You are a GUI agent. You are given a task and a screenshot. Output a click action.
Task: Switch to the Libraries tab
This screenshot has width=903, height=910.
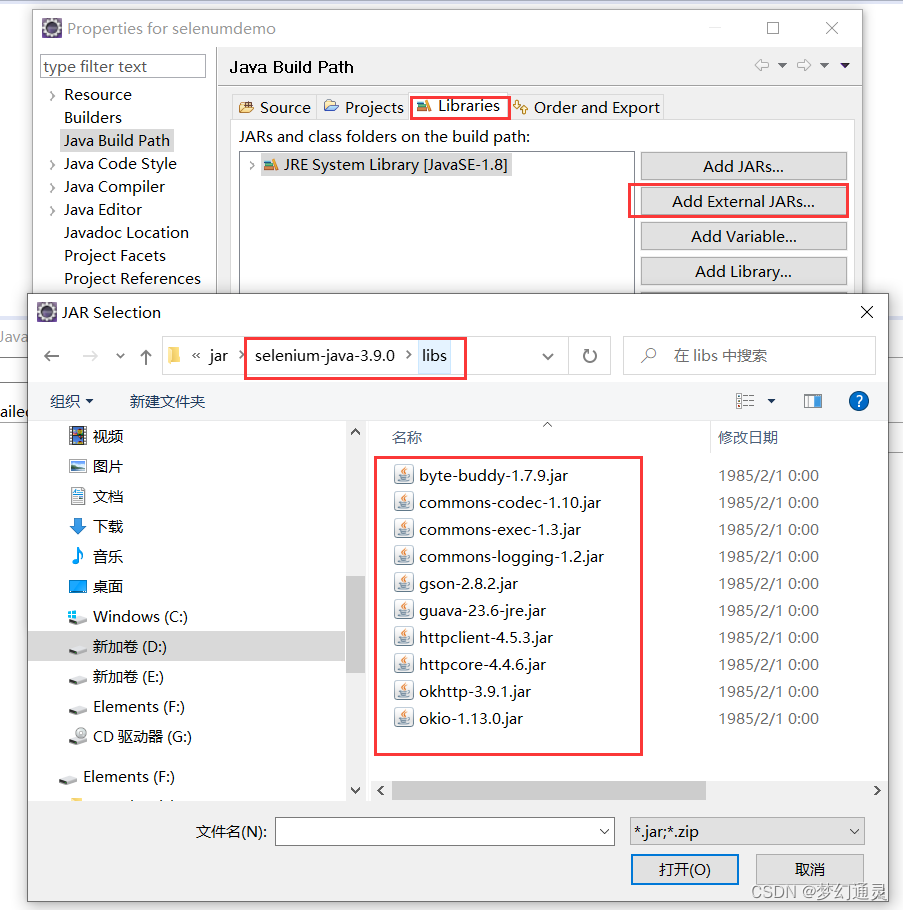[x=459, y=106]
